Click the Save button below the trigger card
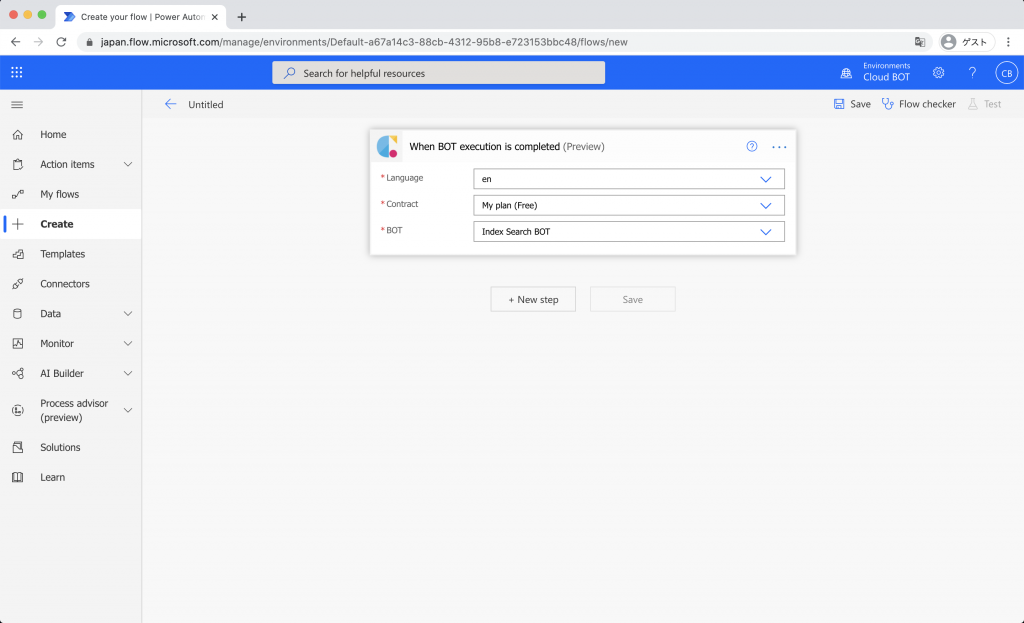The height and width of the screenshot is (623, 1024). pos(632,299)
